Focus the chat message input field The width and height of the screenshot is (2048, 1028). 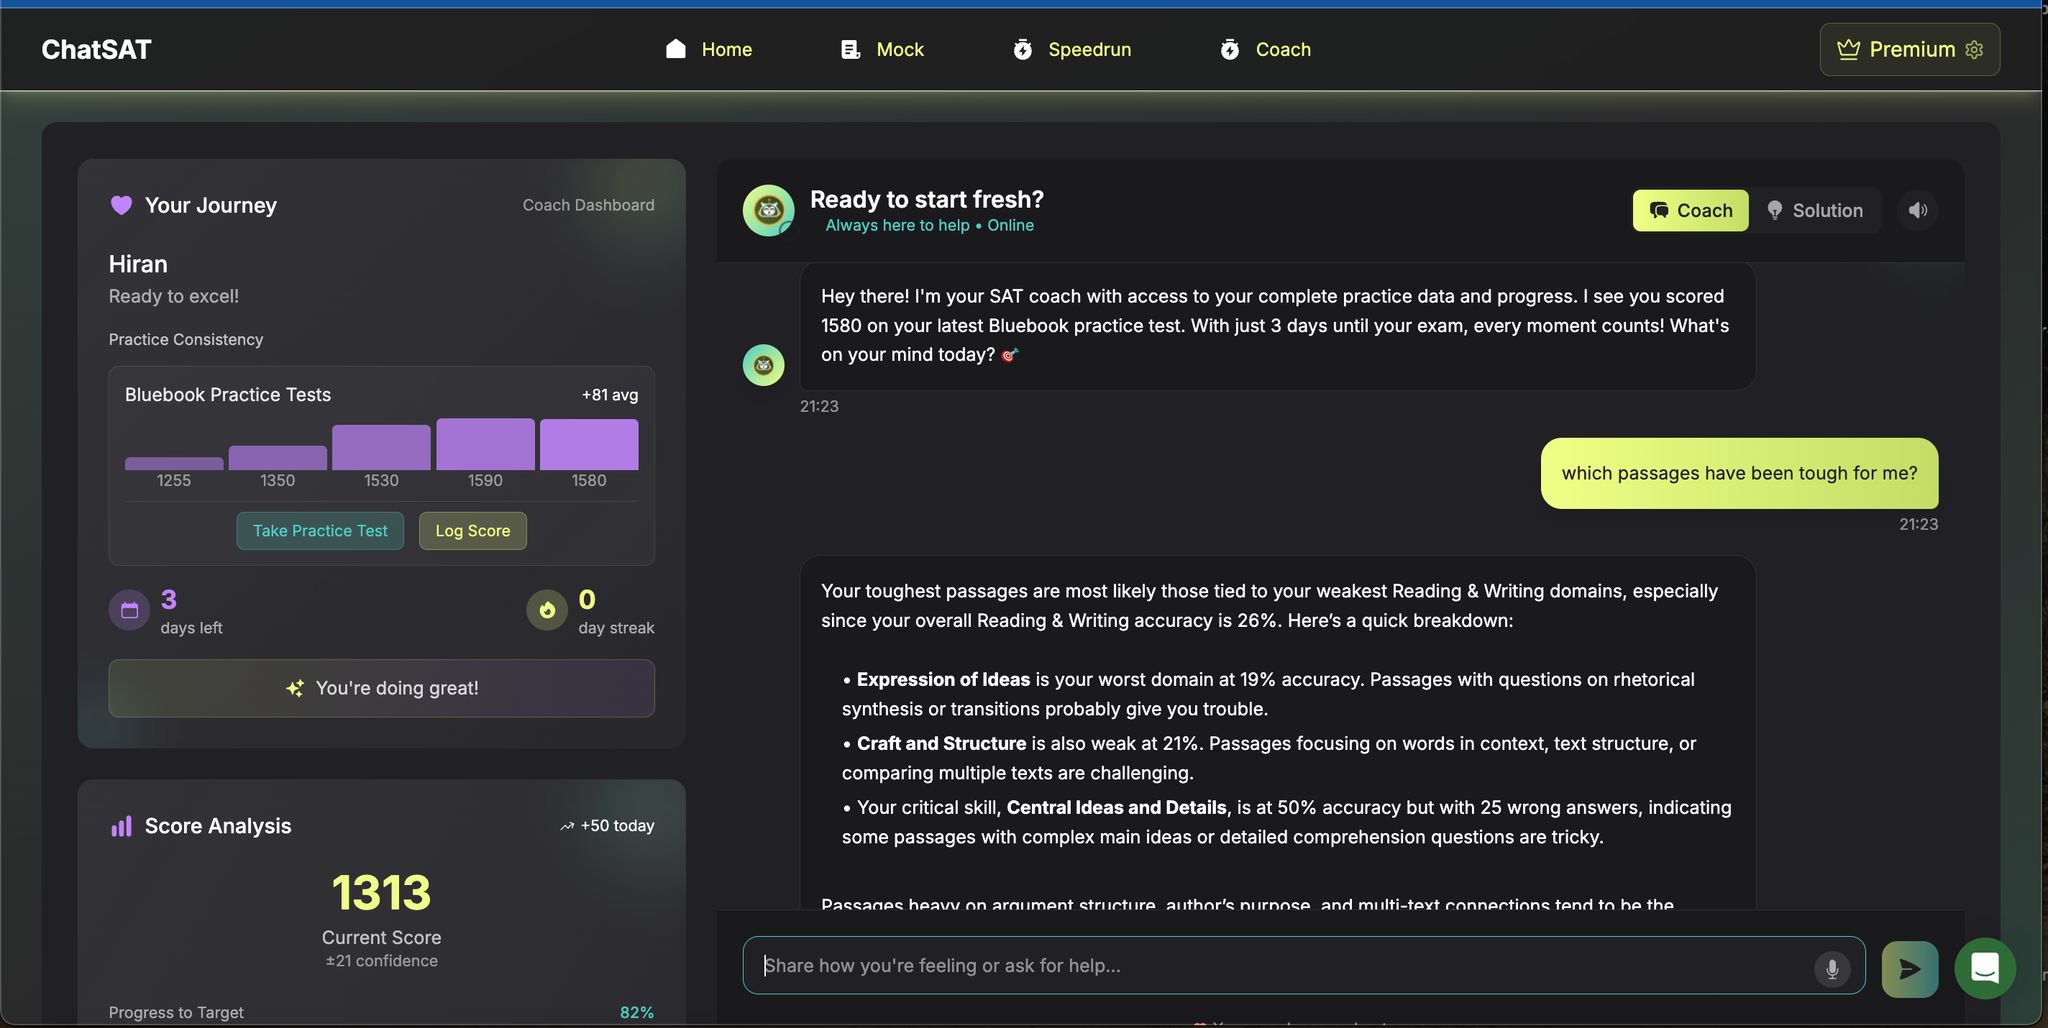pyautogui.click(x=1280, y=965)
